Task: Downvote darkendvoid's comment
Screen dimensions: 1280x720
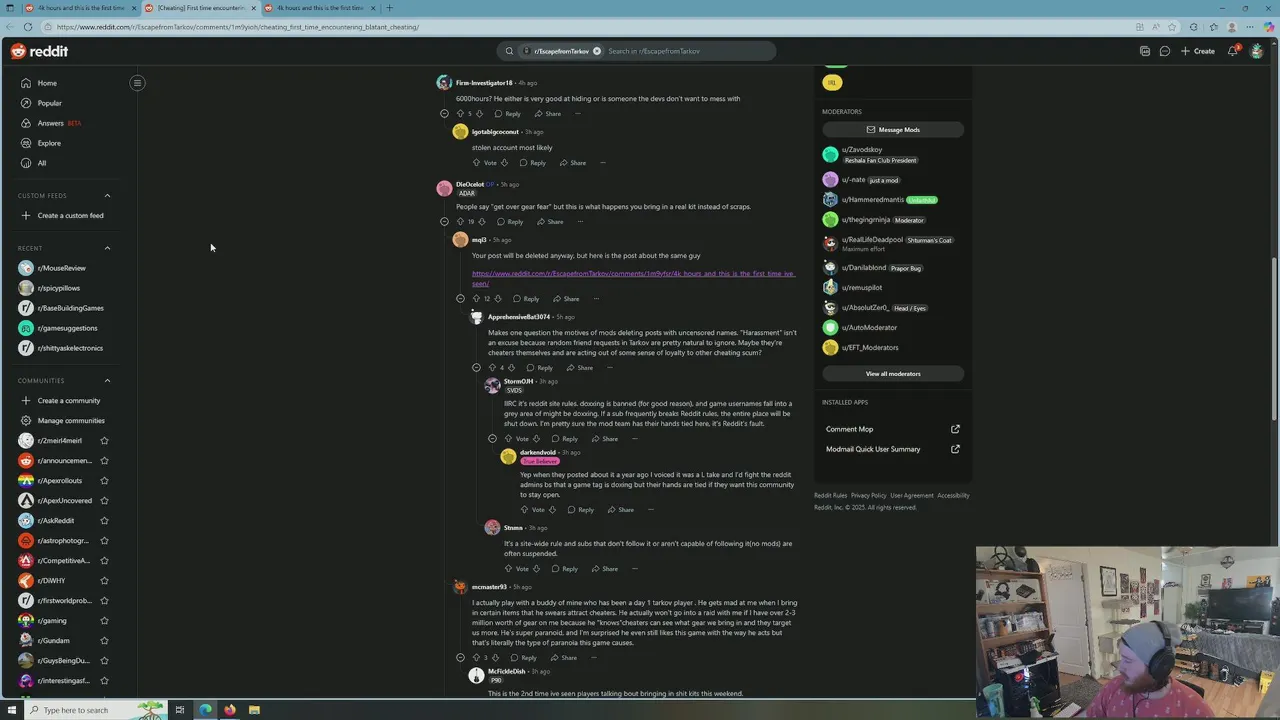Action: click(552, 510)
